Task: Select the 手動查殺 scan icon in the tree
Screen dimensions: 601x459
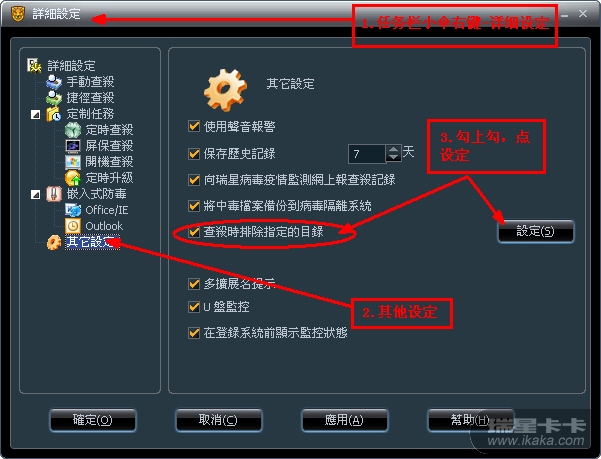Action: click(54, 82)
